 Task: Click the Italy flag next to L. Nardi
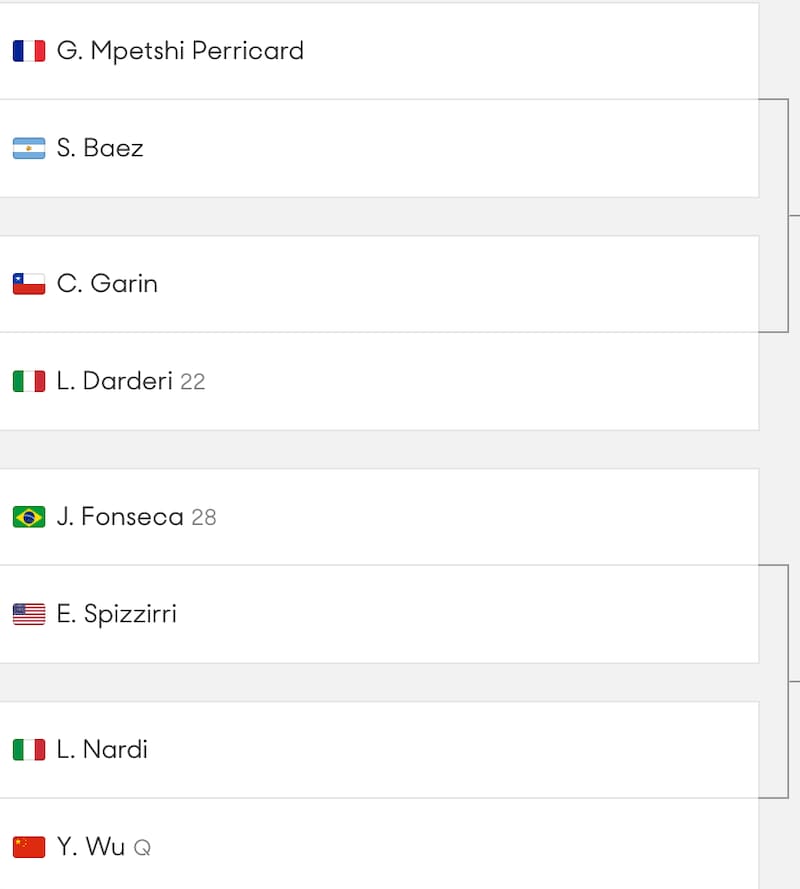point(28,749)
